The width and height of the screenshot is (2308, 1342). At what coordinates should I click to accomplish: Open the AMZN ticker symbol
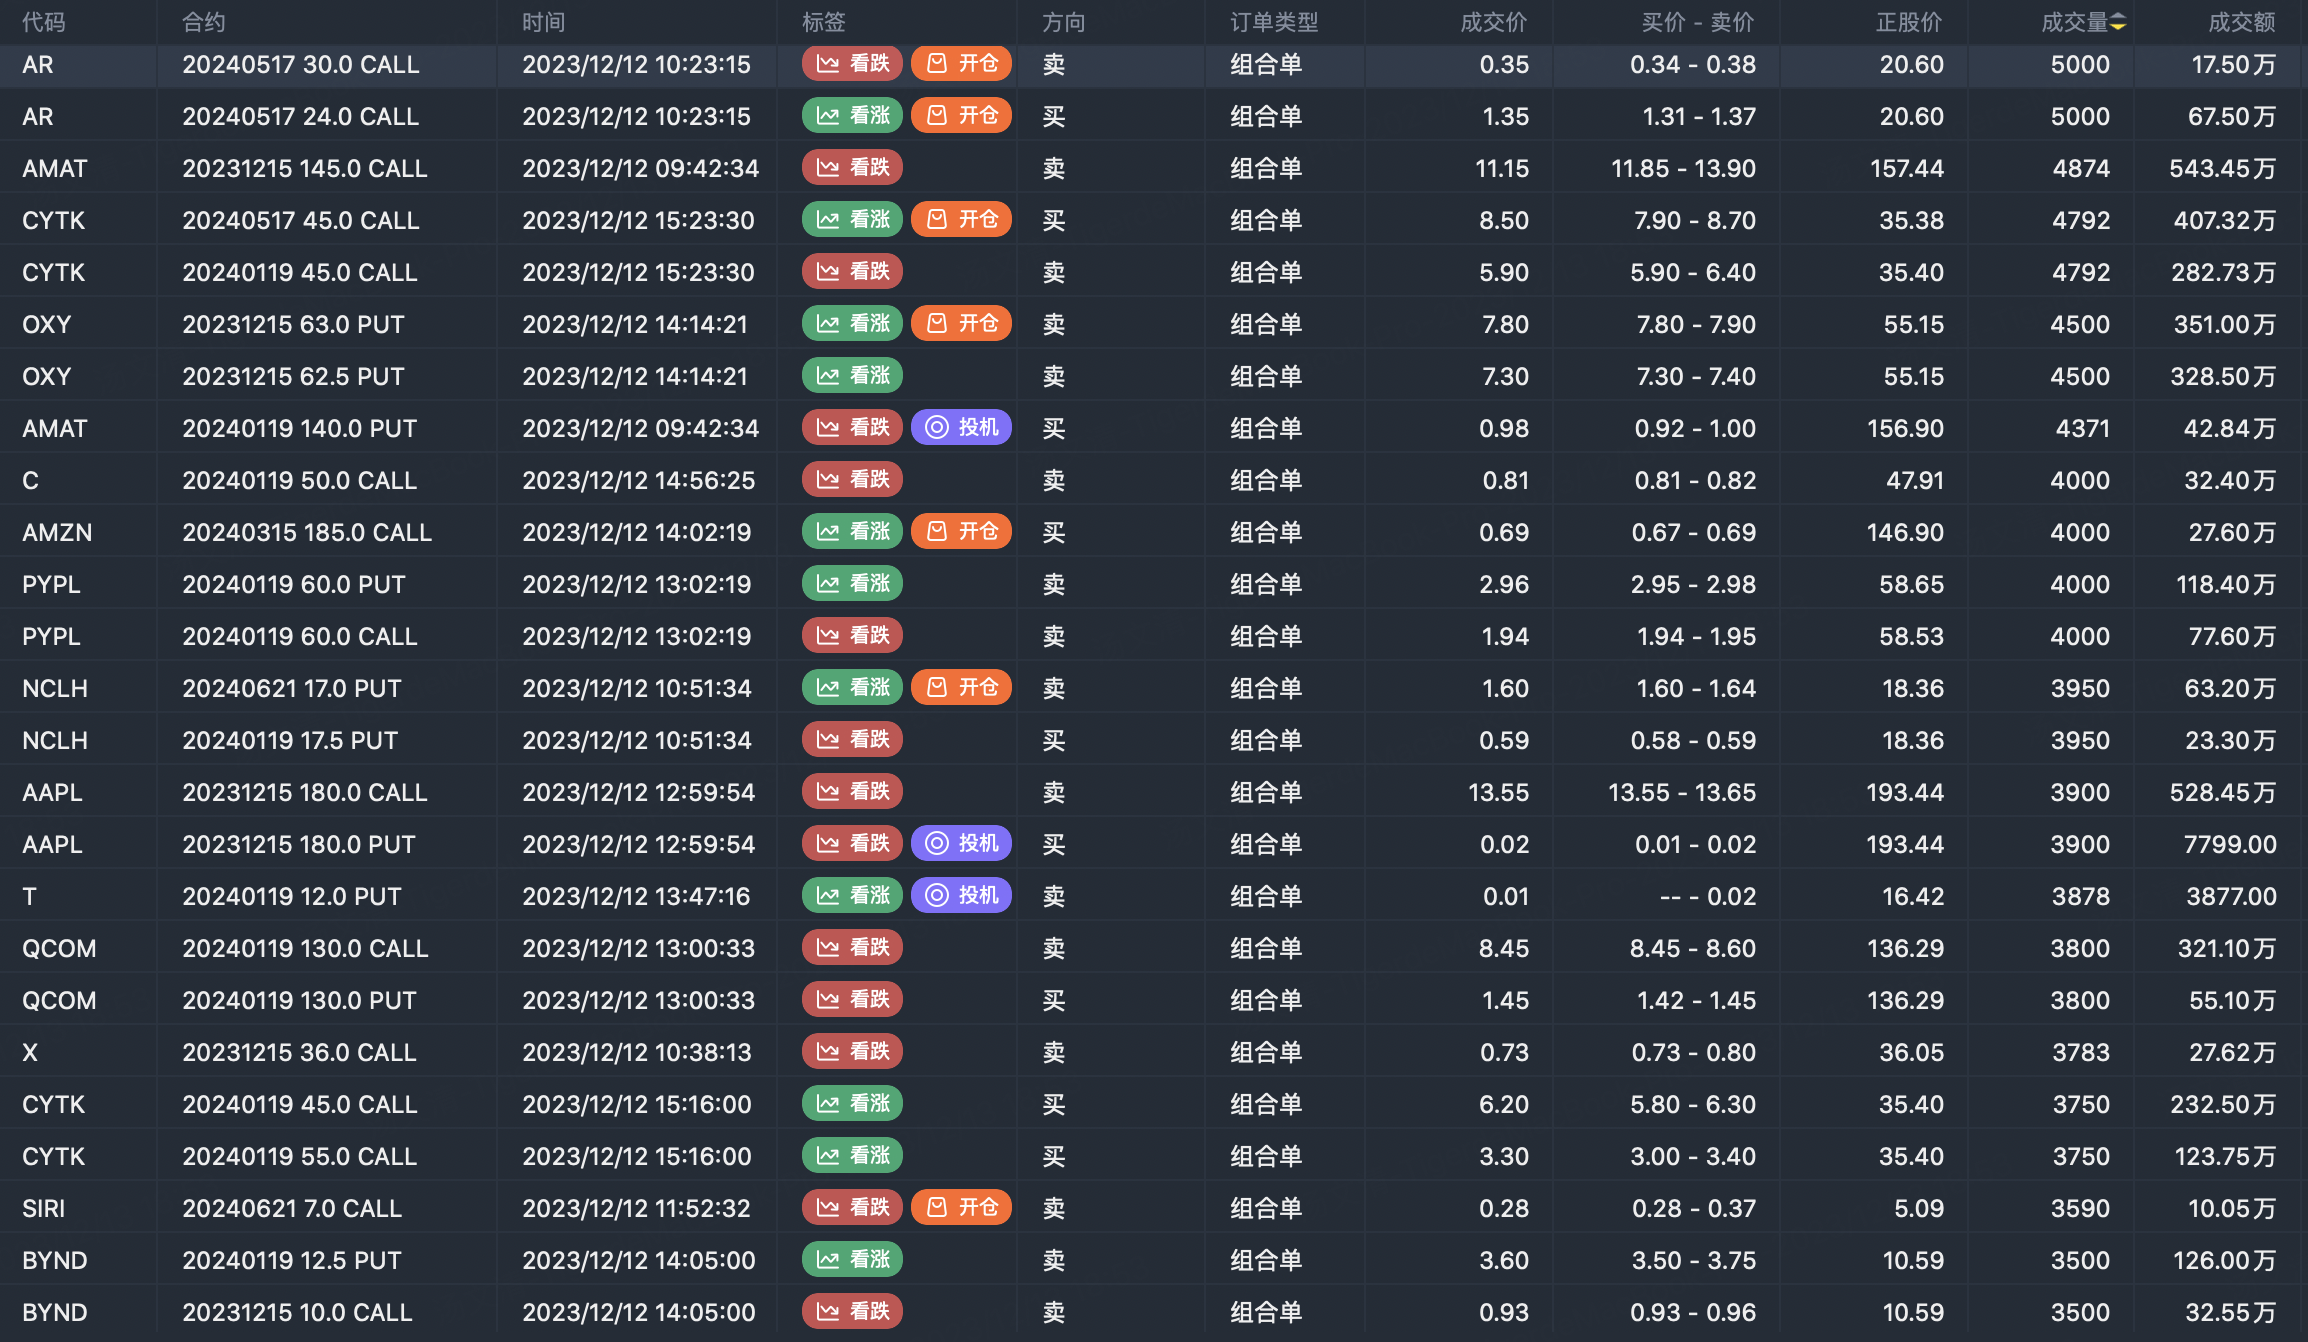point(57,532)
